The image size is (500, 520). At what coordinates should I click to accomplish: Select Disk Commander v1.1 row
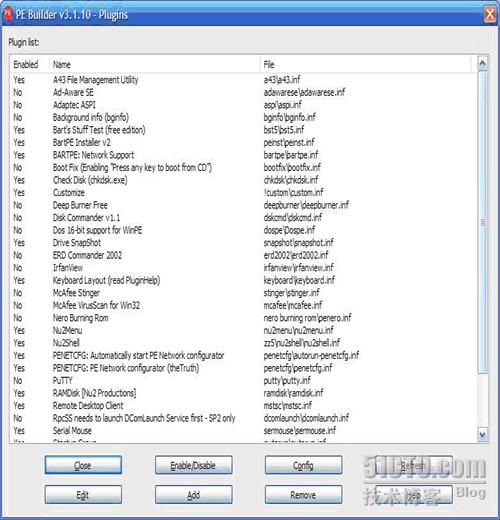click(x=243, y=218)
